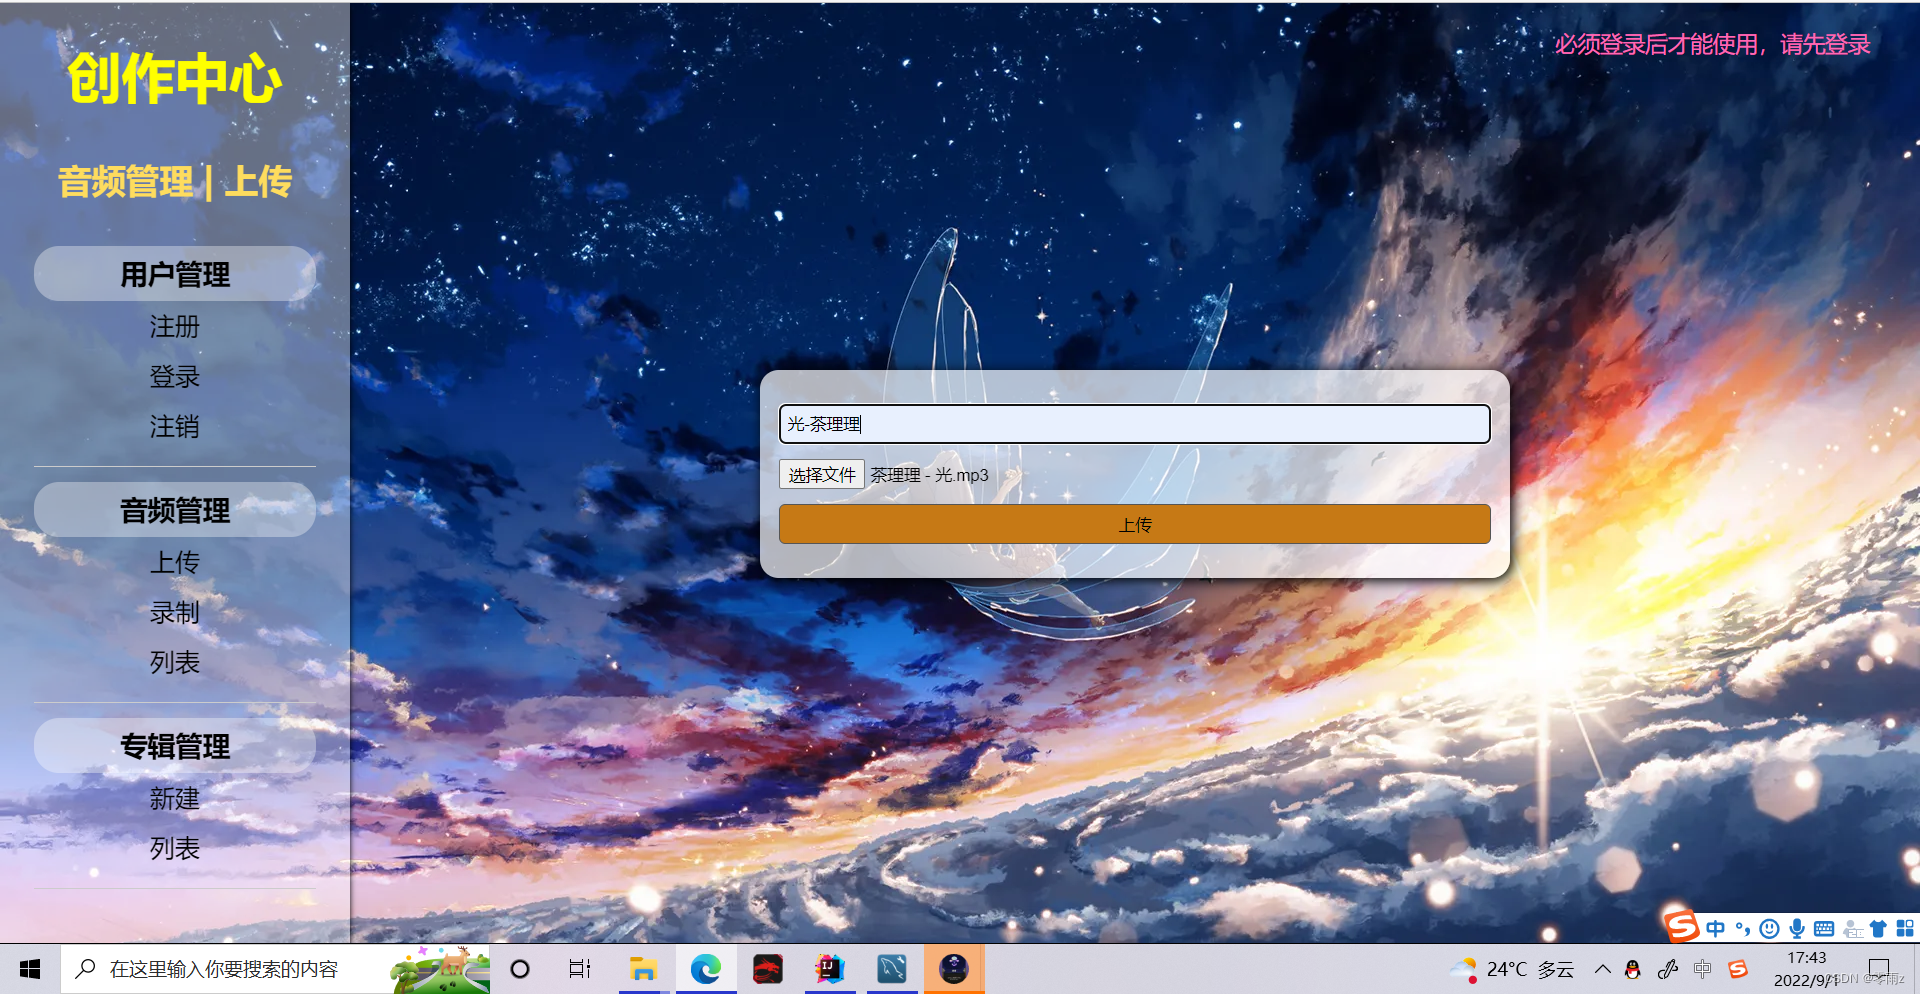Screen dimensions: 1920x994
Task: Toggle IME Chinese indicator in tray
Action: (x=1703, y=969)
